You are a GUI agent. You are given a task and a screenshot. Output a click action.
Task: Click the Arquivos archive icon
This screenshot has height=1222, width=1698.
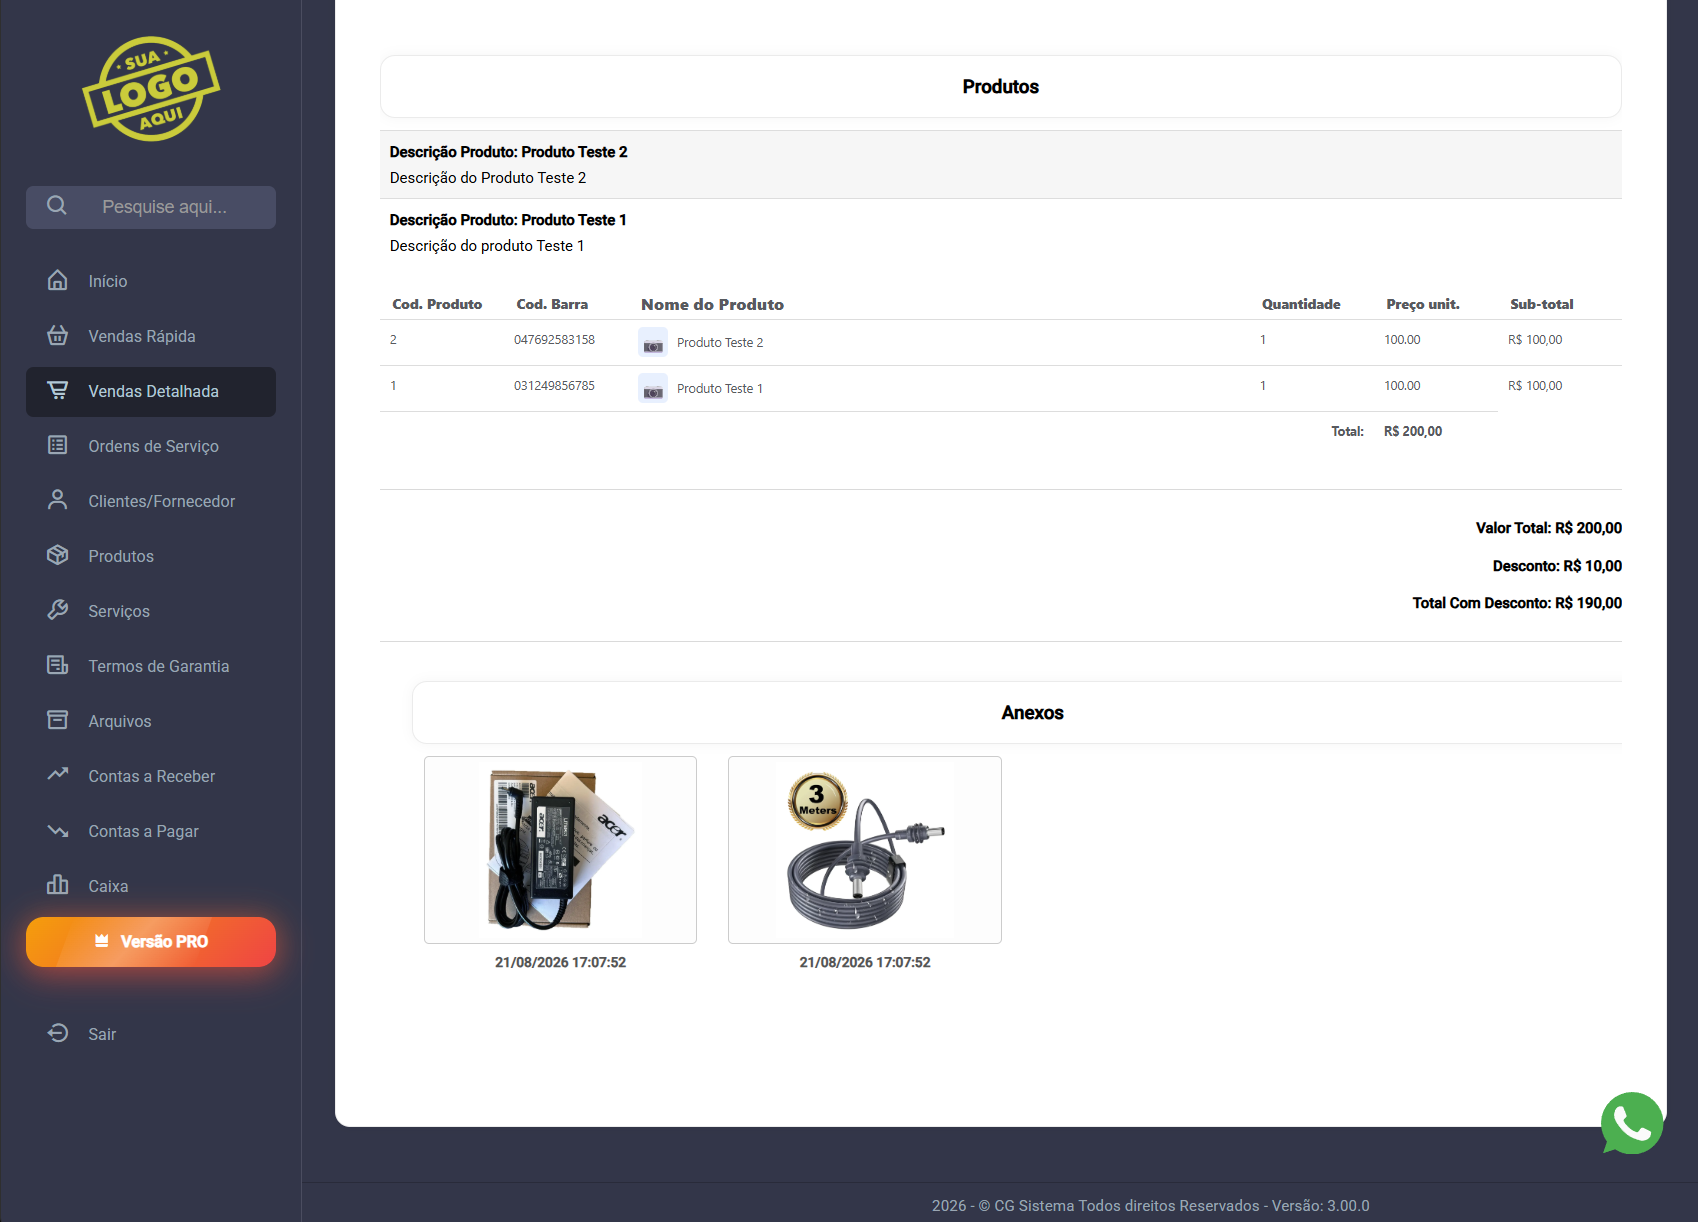click(58, 720)
